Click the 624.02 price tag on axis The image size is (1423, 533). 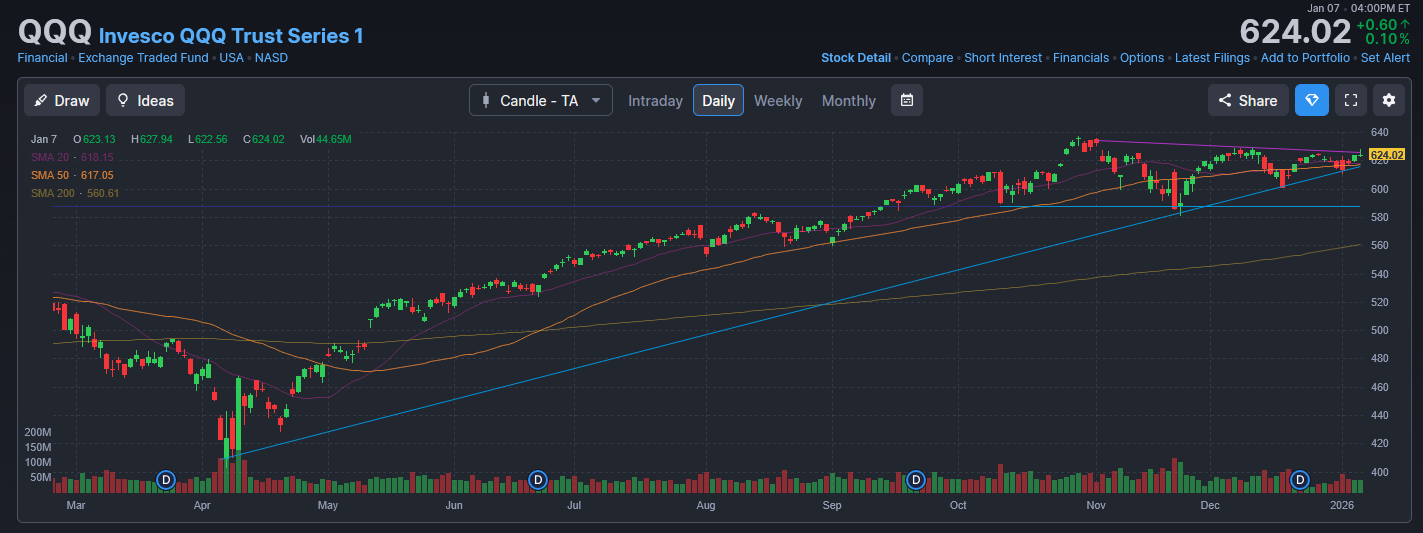coord(1387,155)
